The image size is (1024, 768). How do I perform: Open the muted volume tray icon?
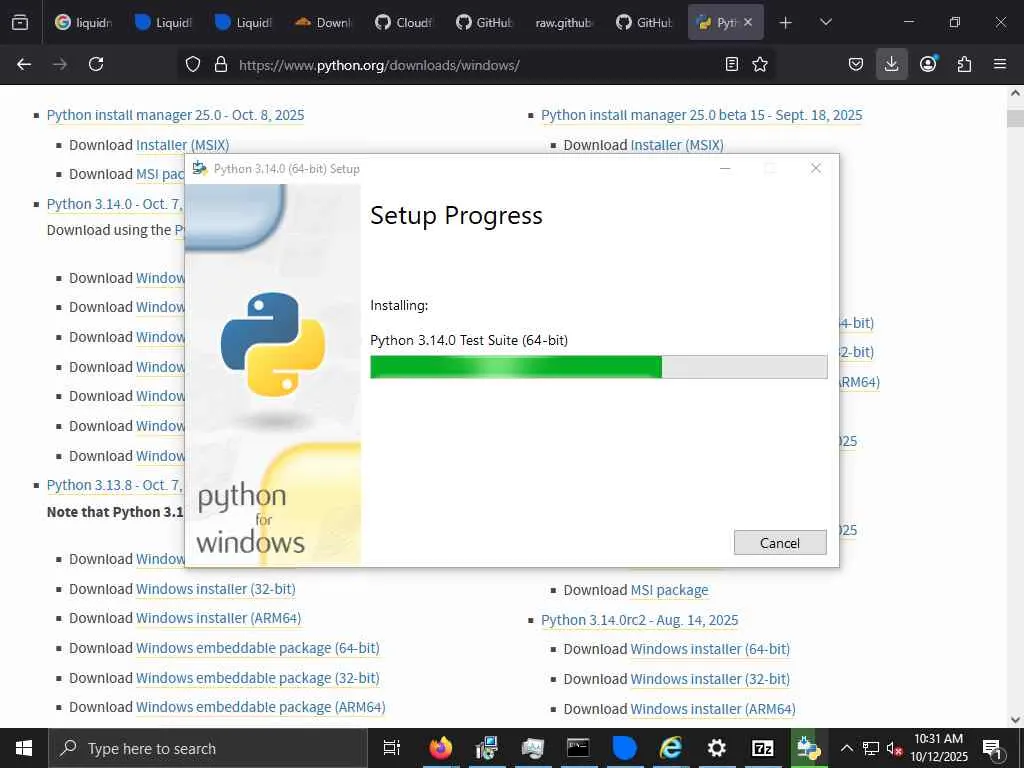[x=894, y=748]
